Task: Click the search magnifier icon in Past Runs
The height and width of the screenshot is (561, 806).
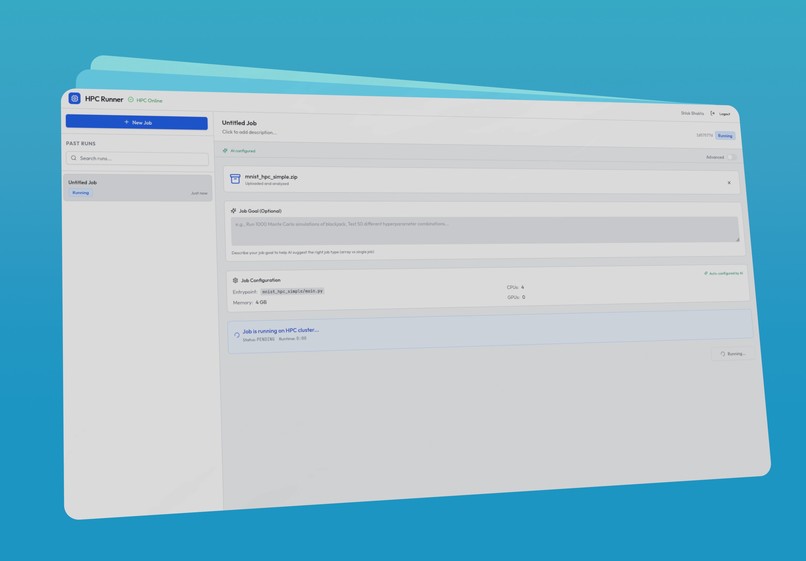Action: coord(74,158)
